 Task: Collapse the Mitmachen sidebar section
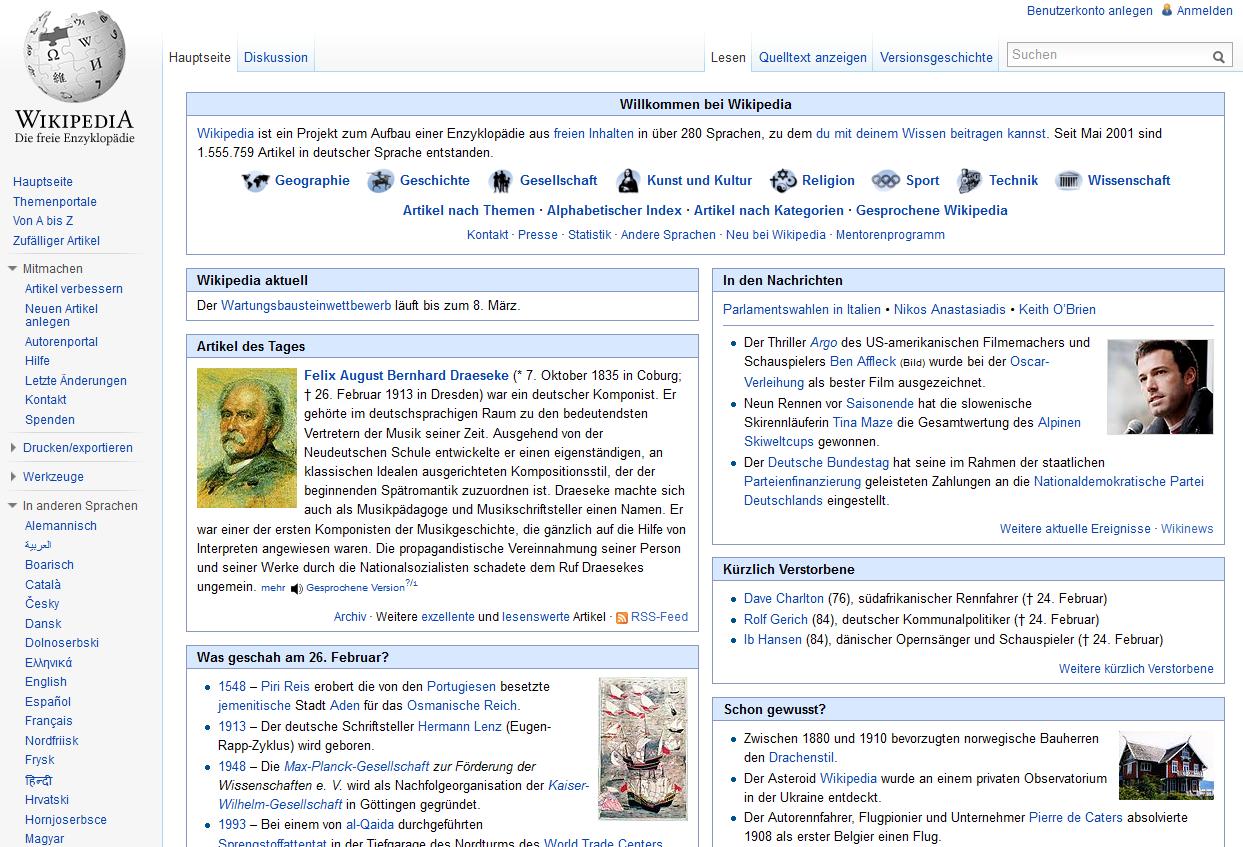(13, 269)
